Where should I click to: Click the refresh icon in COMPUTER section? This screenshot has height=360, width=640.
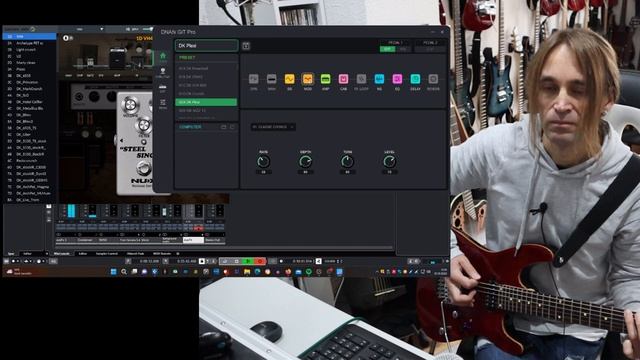232,127
